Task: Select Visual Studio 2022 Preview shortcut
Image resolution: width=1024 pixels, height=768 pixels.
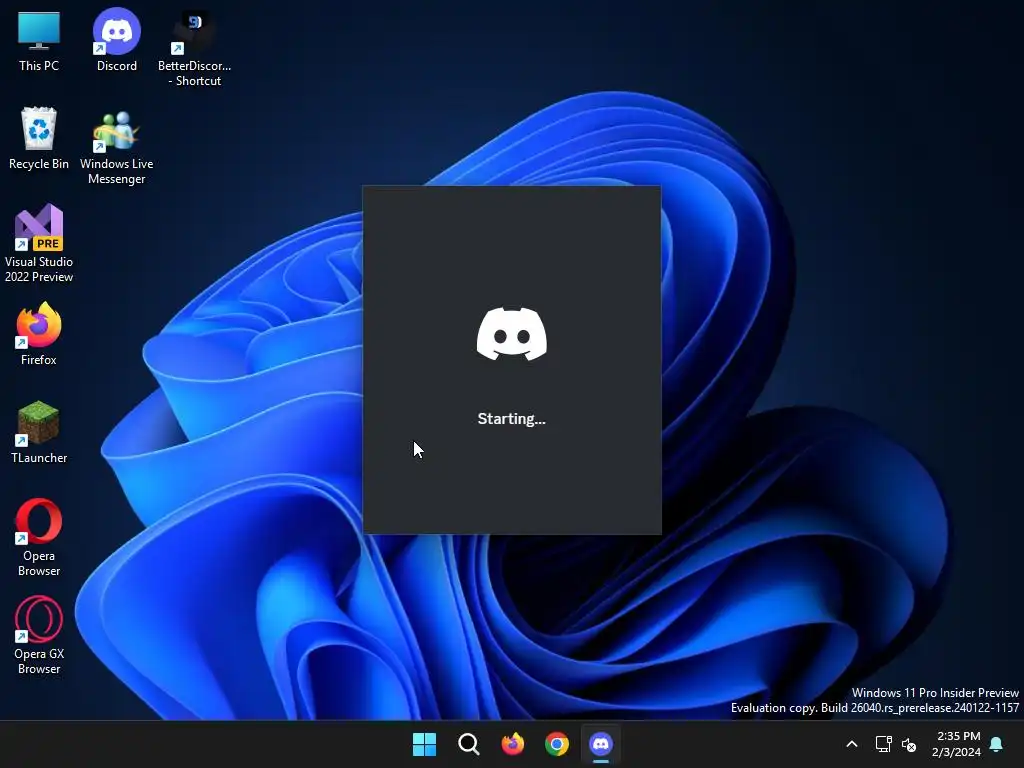Action: coord(39,244)
